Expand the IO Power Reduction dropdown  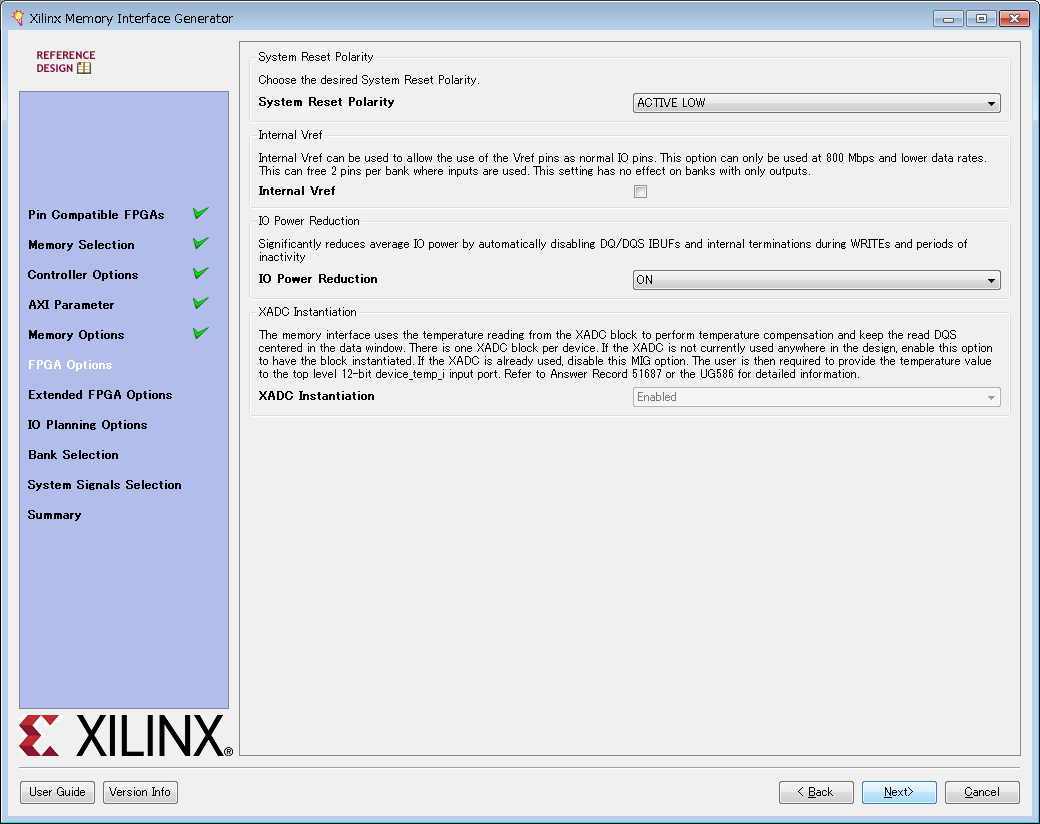coord(817,280)
